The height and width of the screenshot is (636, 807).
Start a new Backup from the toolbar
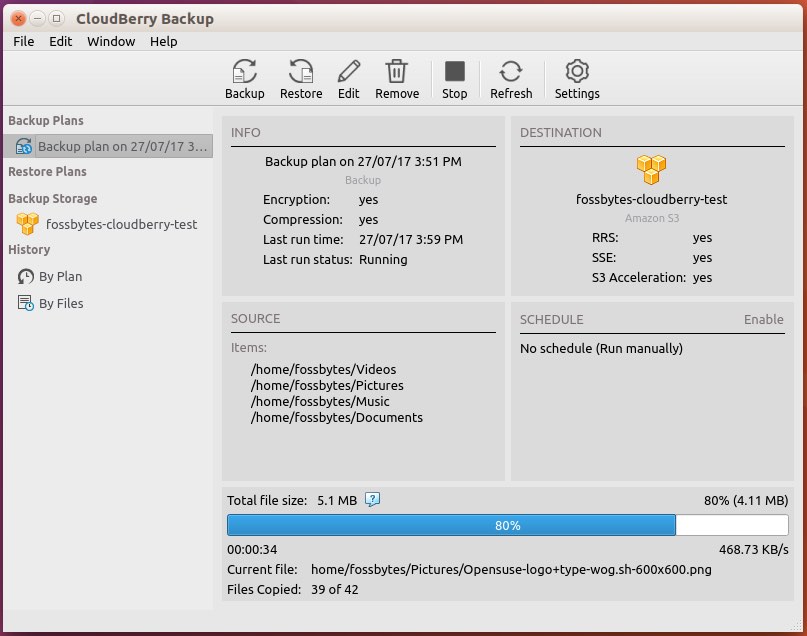(x=244, y=79)
